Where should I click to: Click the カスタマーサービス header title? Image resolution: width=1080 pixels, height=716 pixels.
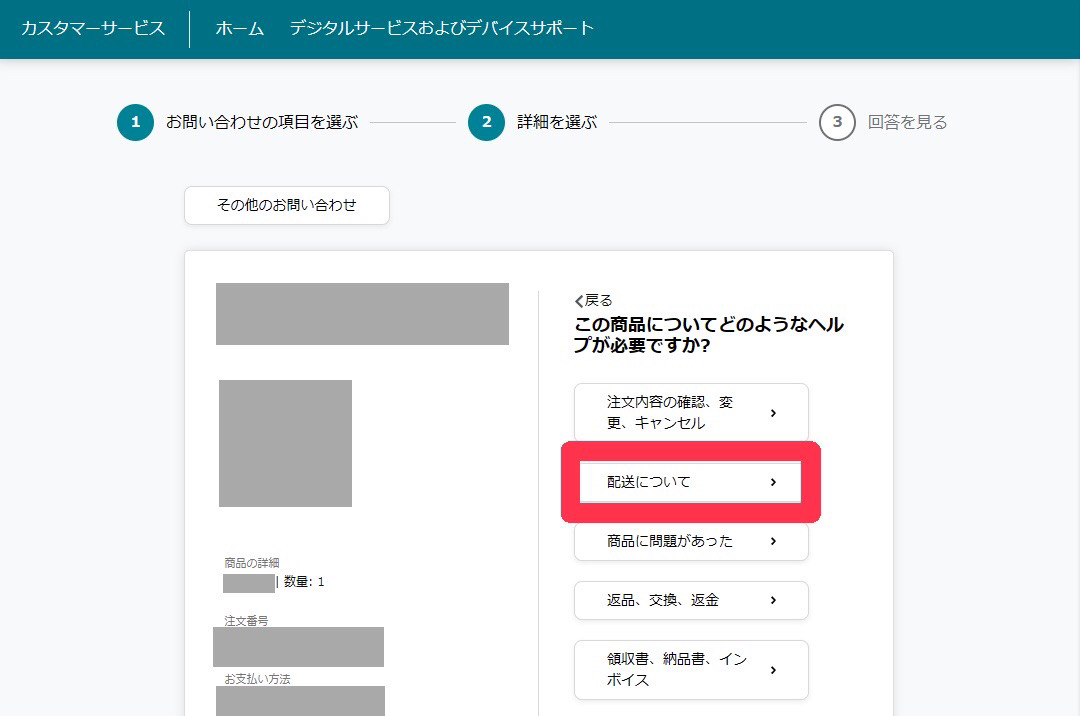tap(93, 28)
